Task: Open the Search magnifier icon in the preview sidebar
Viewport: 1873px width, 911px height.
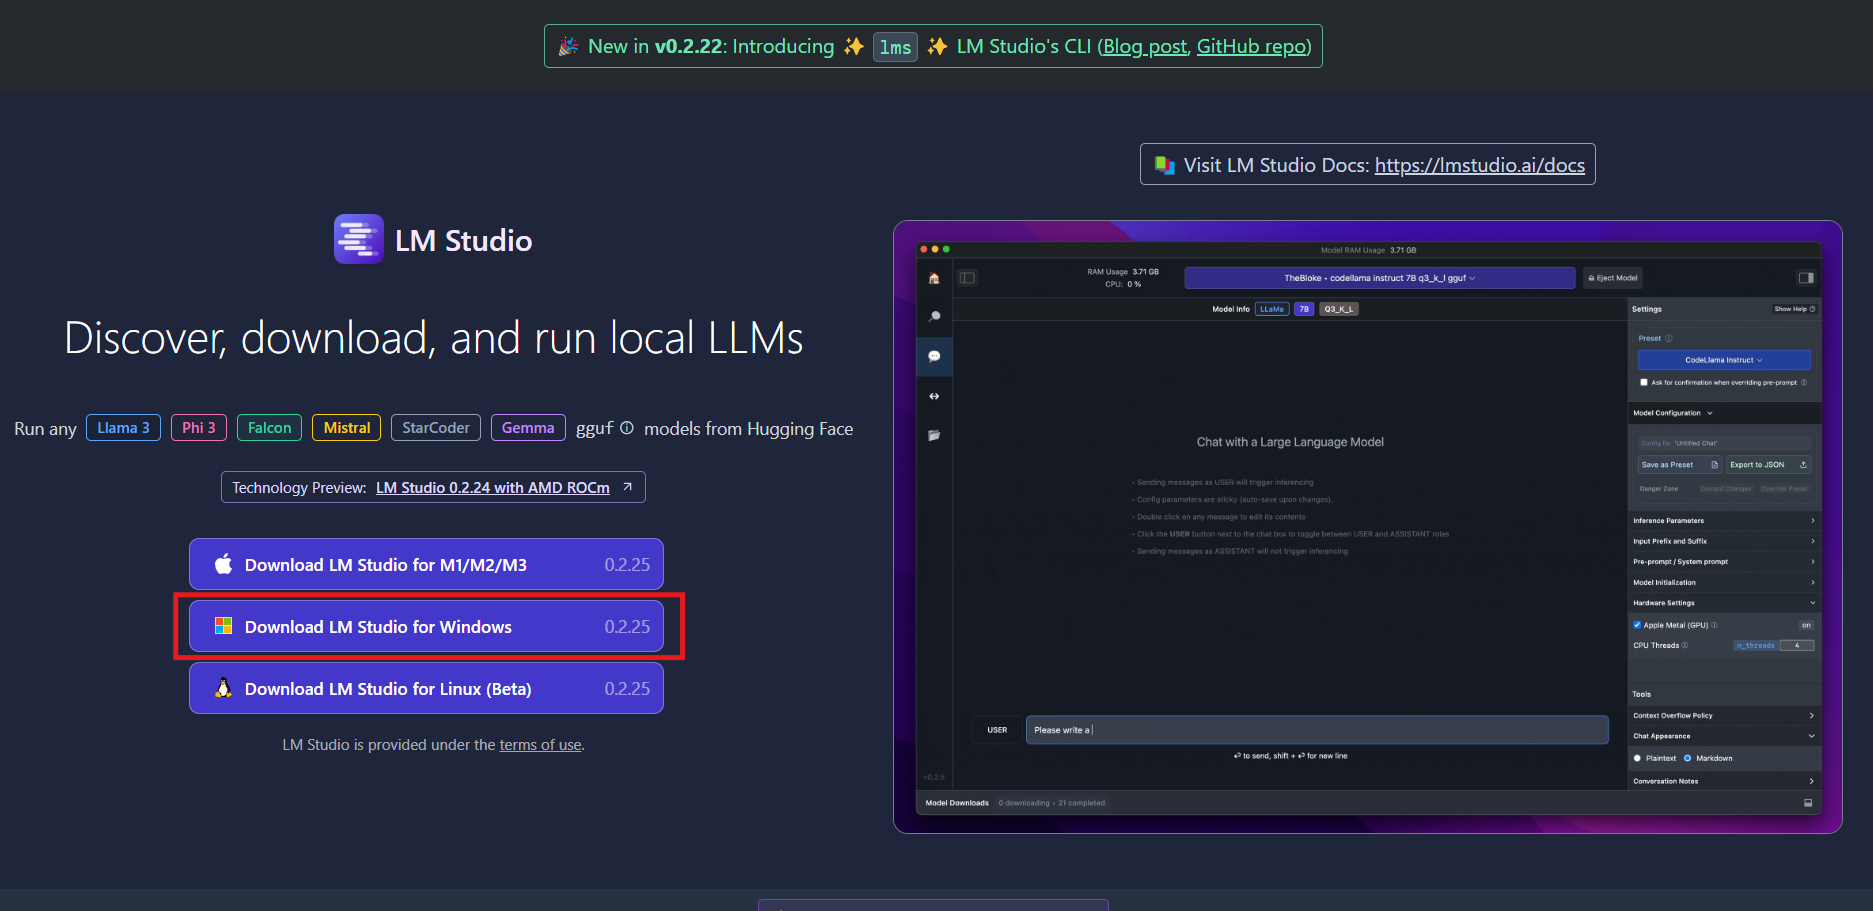Action: tap(934, 316)
